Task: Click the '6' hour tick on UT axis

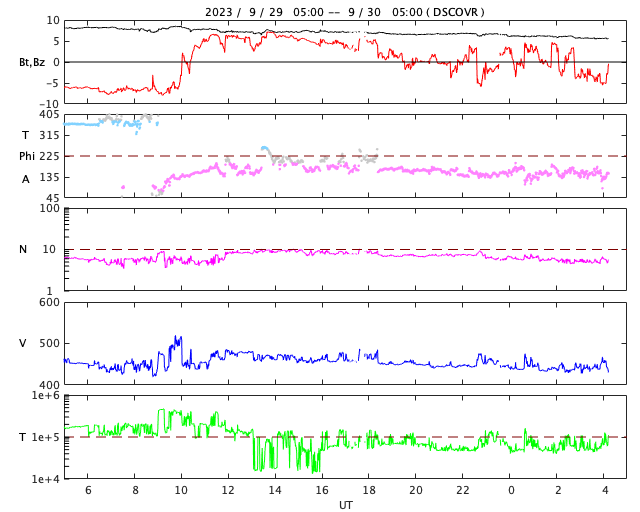Action: coord(88,490)
